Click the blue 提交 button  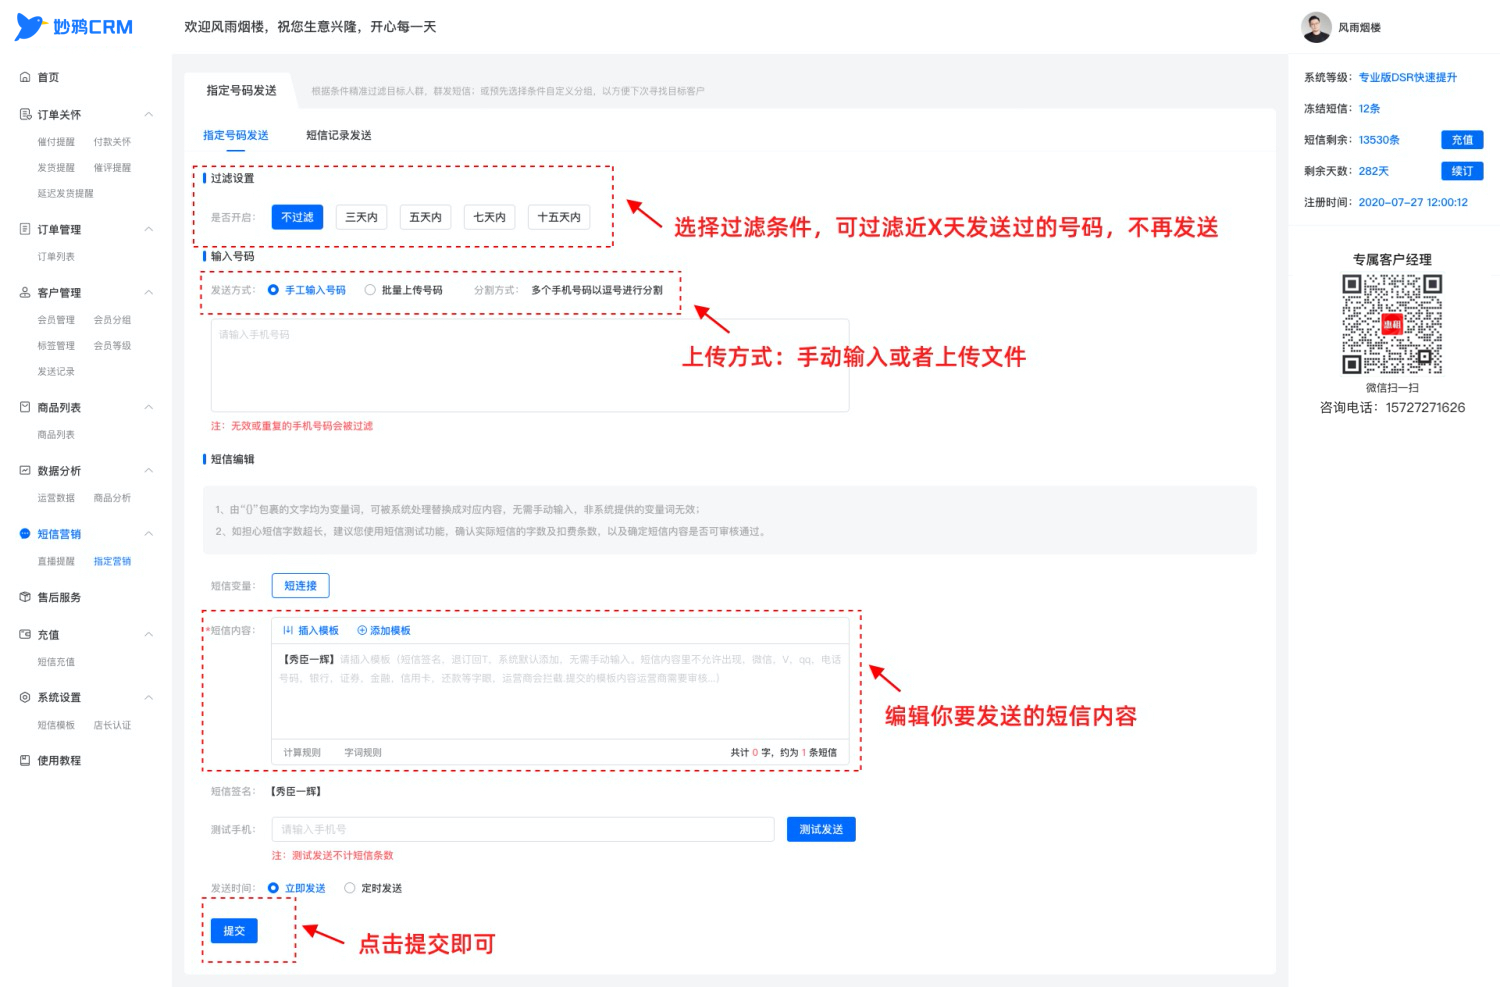pos(234,930)
